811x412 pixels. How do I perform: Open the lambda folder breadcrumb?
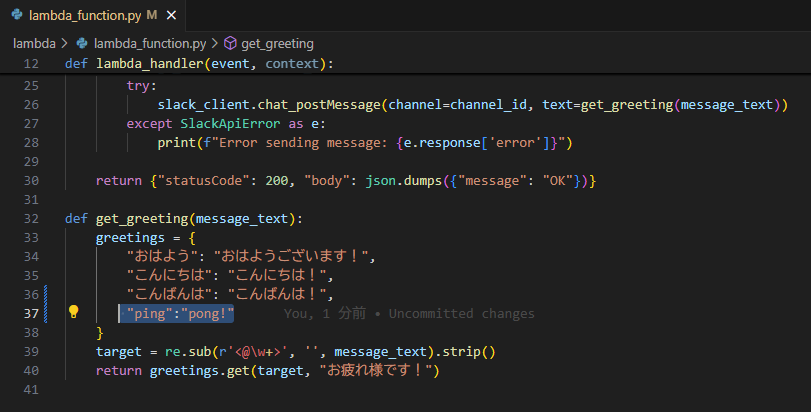pyautogui.click(x=34, y=43)
